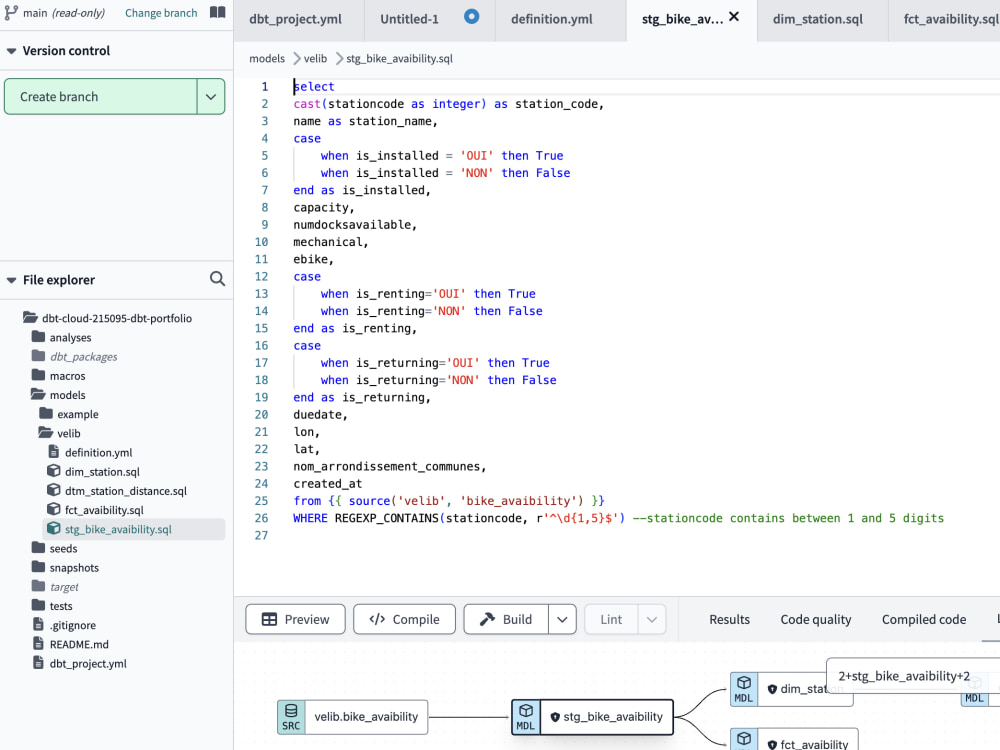Click the cube icon beside dtm_station_distance.sql
The height and width of the screenshot is (750, 1000).
(54, 490)
